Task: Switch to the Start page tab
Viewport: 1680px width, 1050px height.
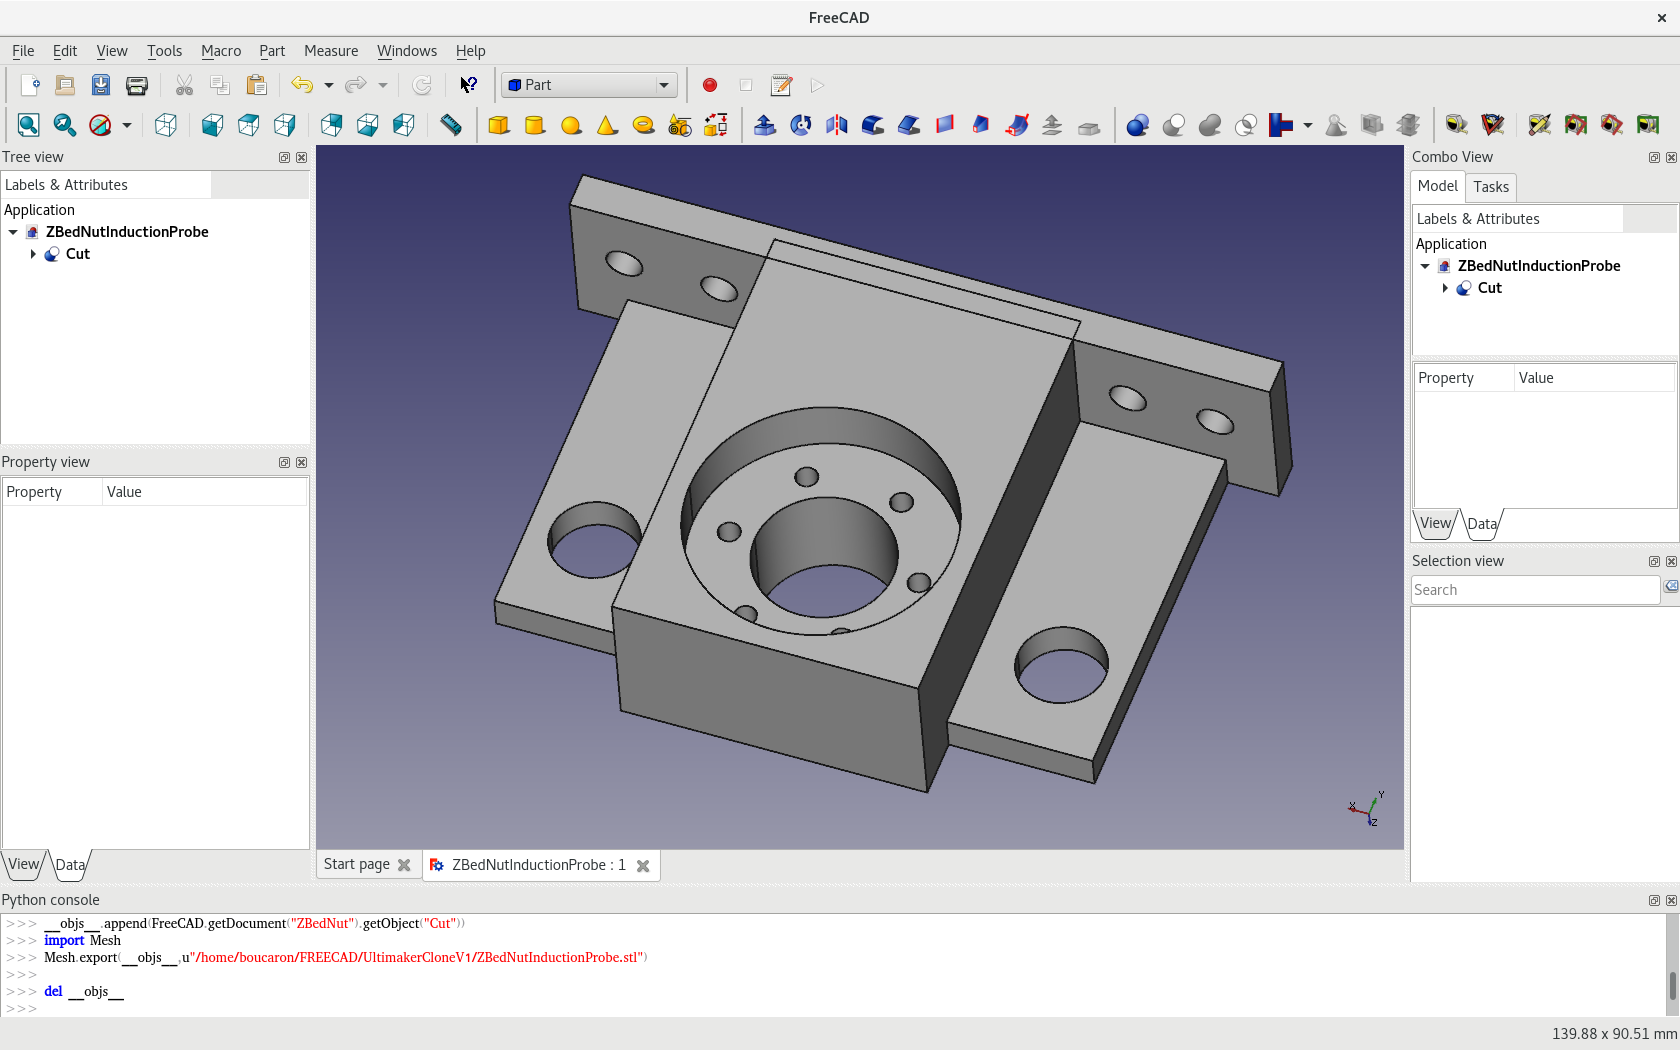Action: (356, 864)
